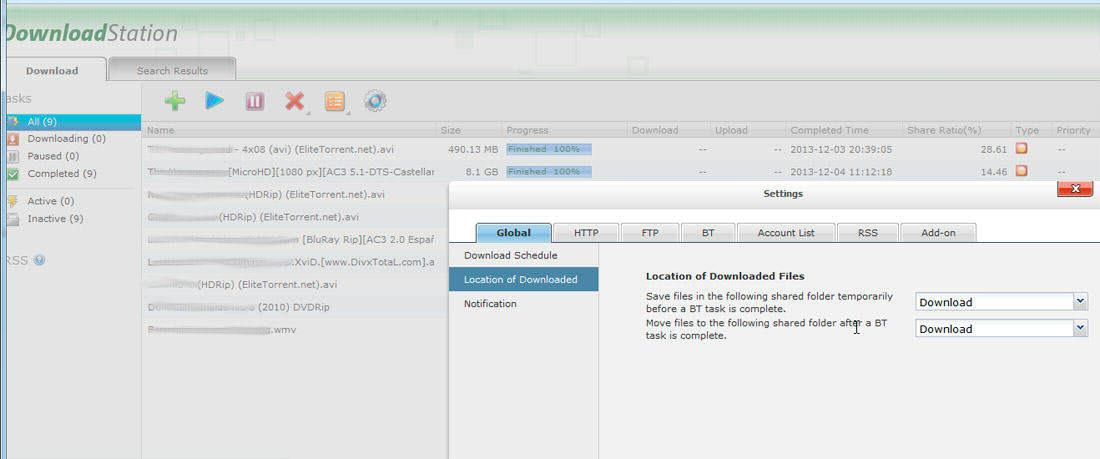Switch to the Download tab
This screenshot has height=459, width=1100.
55,70
